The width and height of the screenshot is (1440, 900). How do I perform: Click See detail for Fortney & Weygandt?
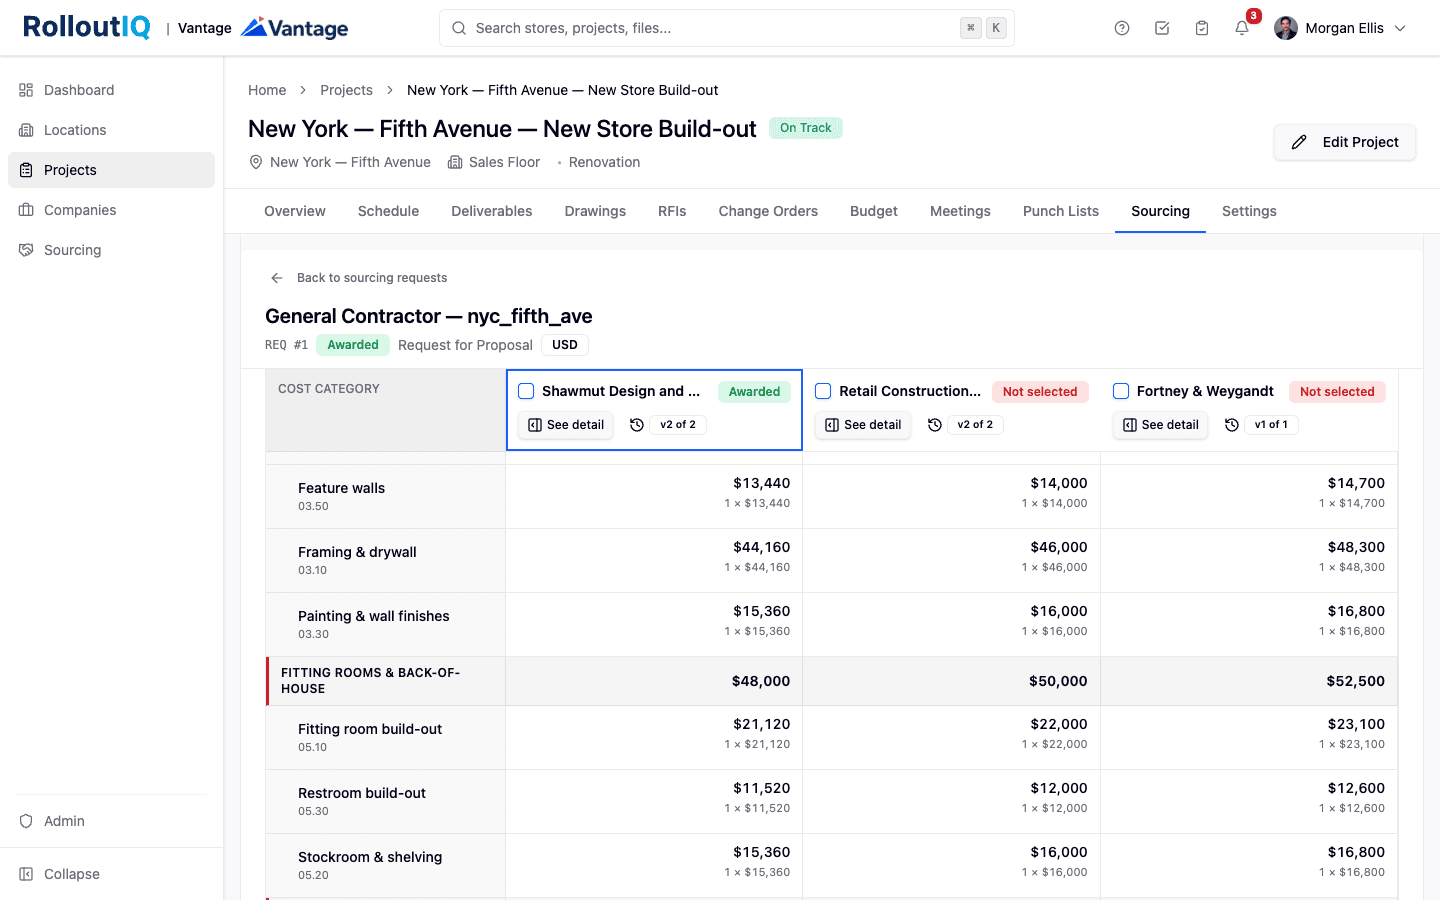pyautogui.click(x=1160, y=425)
